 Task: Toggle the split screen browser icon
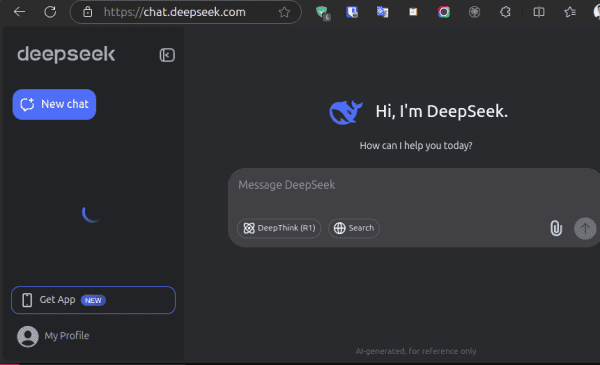pos(539,12)
